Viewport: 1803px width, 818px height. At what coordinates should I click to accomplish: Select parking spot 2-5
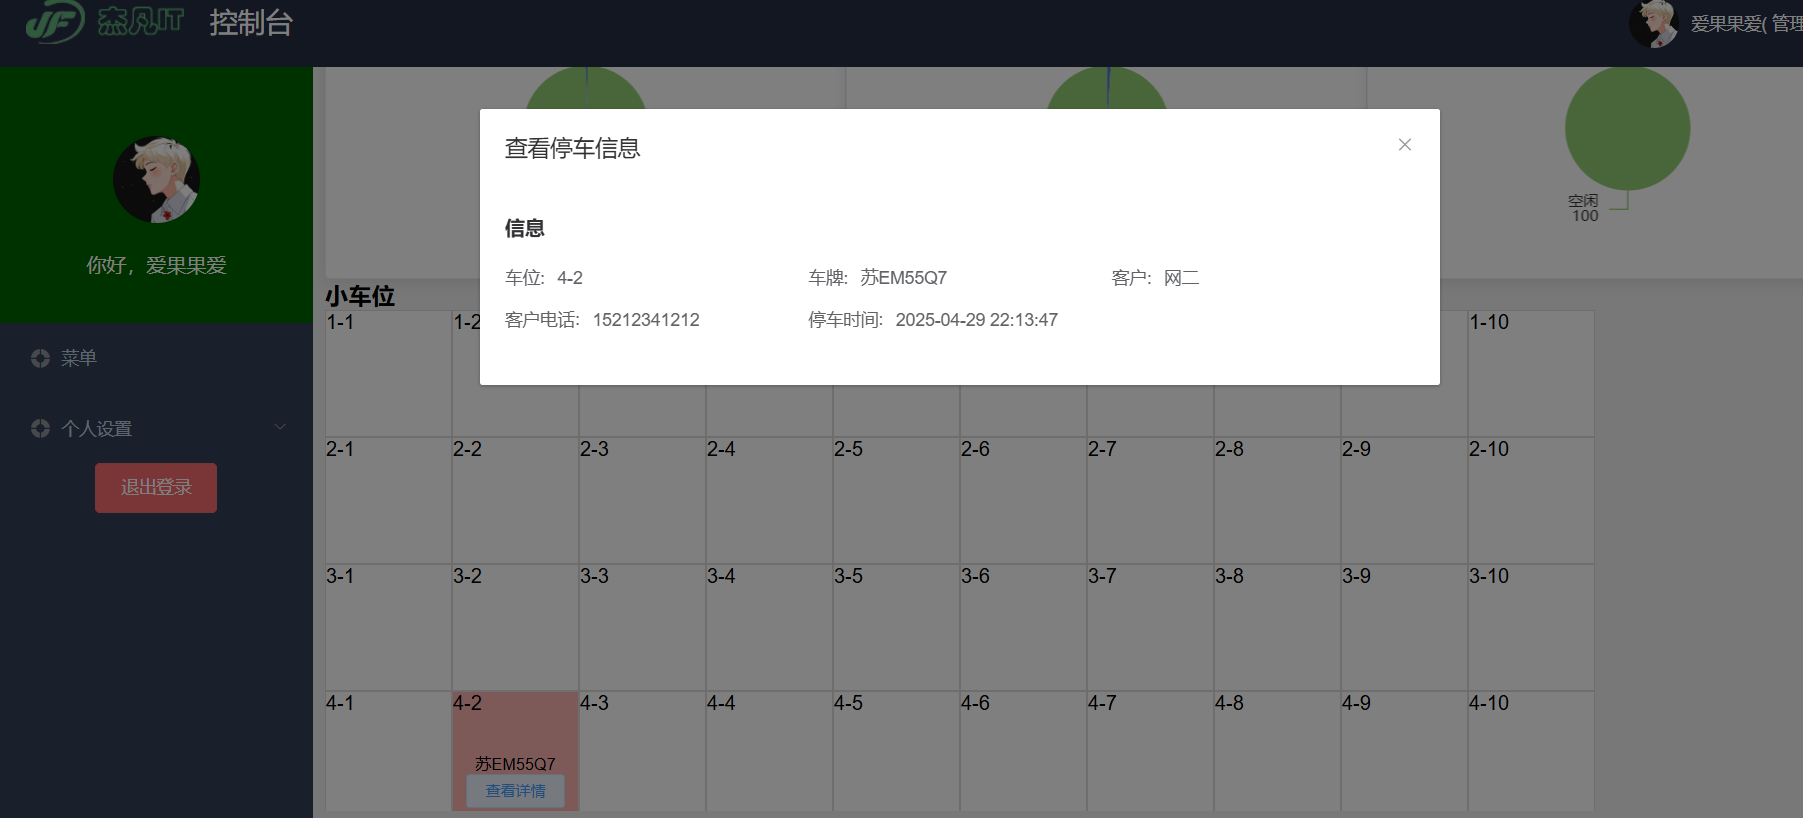click(896, 500)
